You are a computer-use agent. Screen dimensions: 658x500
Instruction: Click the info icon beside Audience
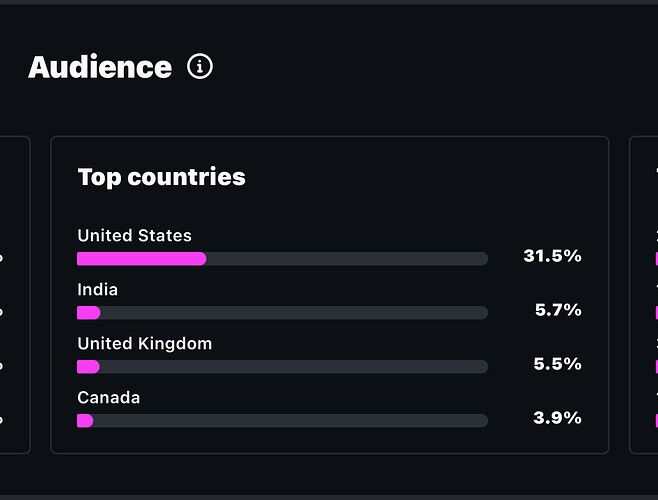[200, 67]
